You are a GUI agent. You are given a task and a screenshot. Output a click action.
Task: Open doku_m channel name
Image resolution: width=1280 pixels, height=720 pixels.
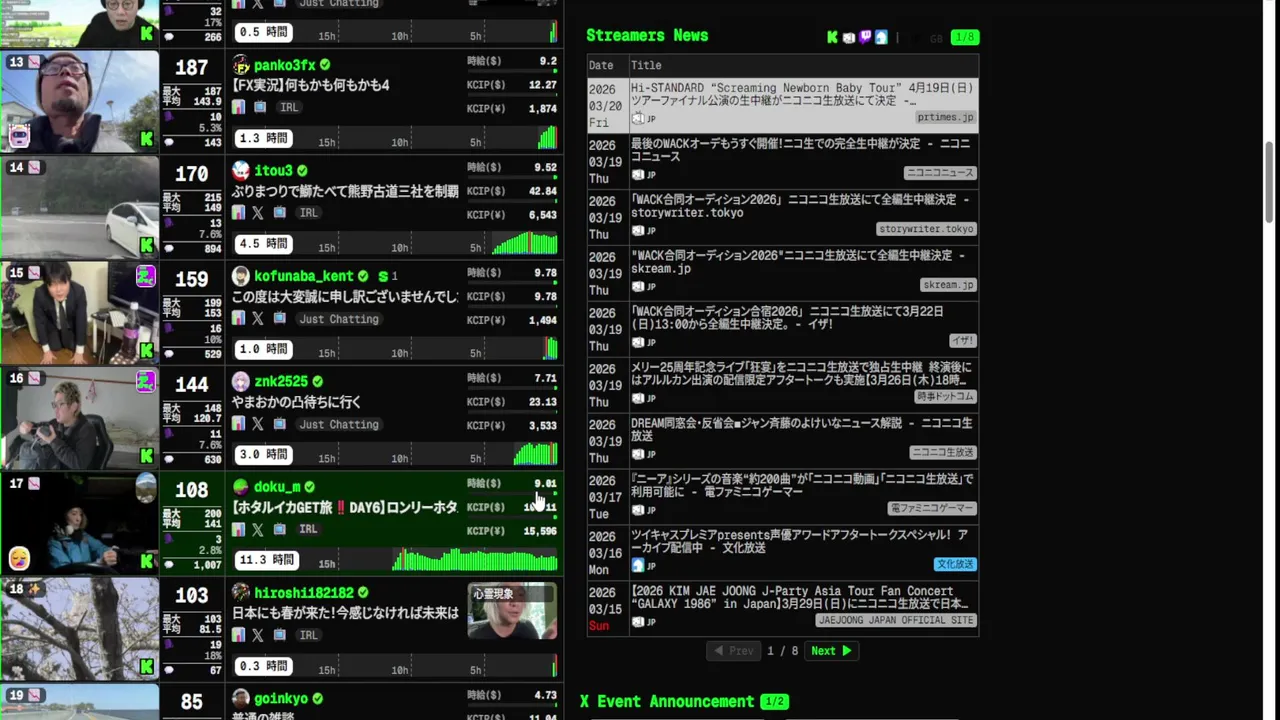[277, 487]
